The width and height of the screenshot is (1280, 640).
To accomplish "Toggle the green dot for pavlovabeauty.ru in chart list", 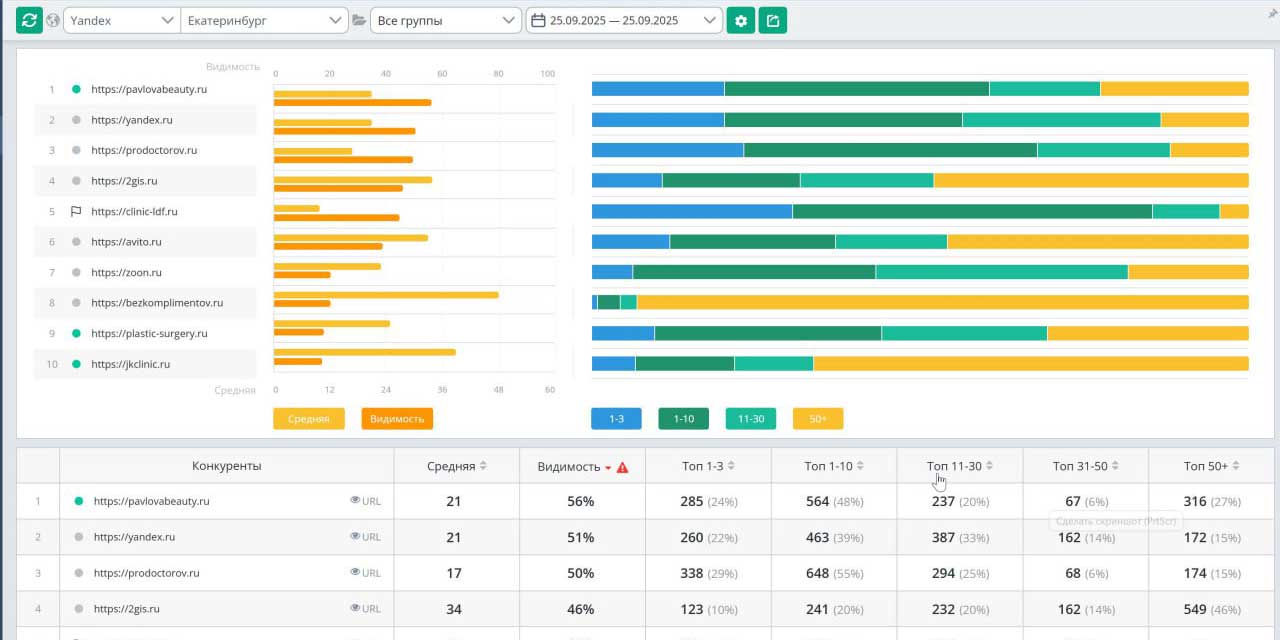I will click(76, 89).
